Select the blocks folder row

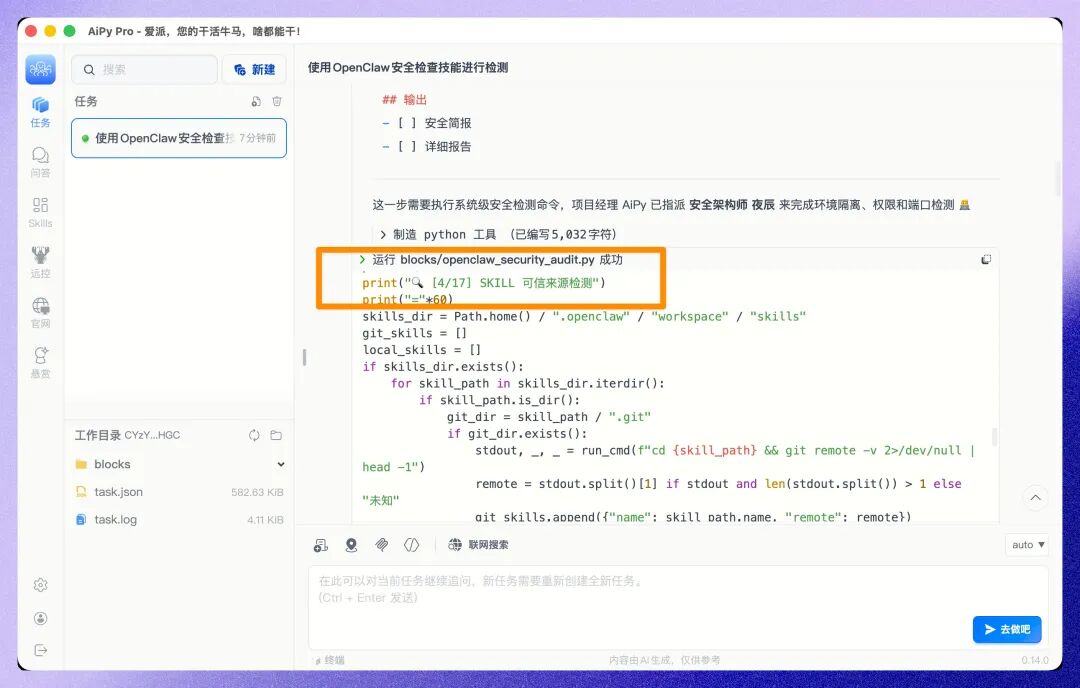click(179, 464)
